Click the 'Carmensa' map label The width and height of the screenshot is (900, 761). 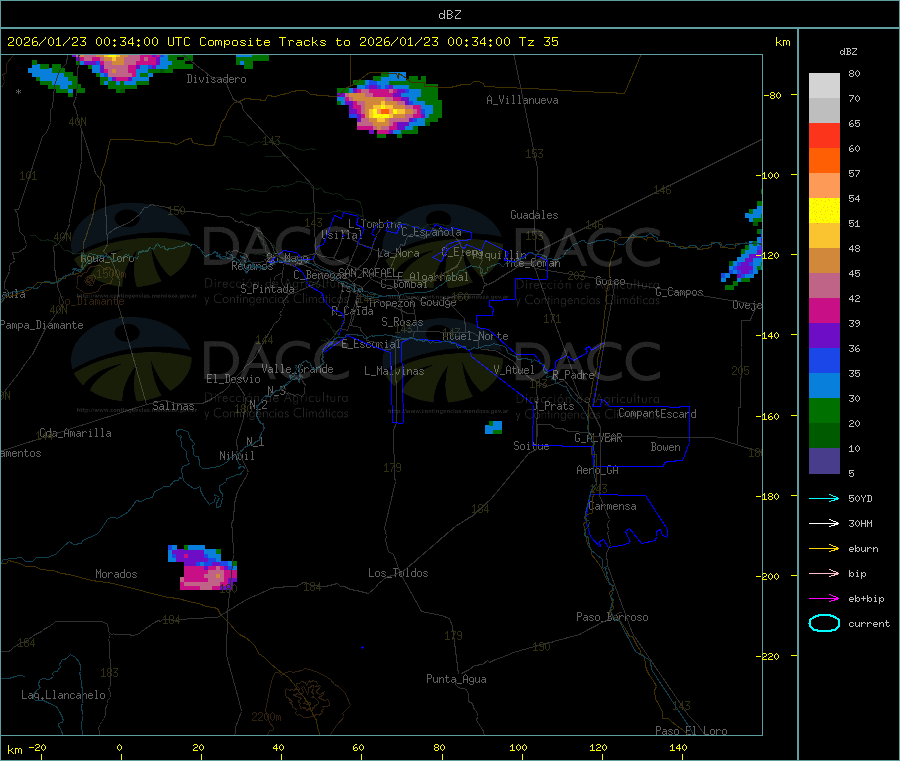(612, 506)
